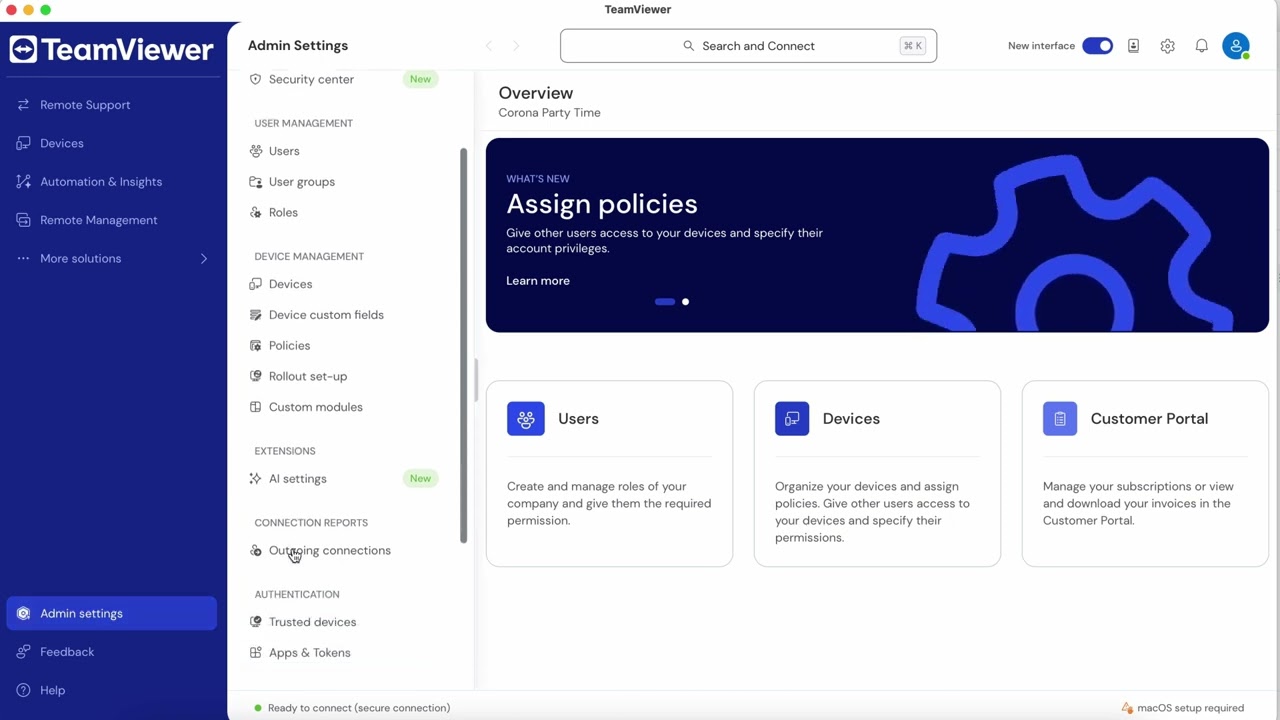Image resolution: width=1280 pixels, height=720 pixels.
Task: Click the back navigation arrow
Action: 489,46
